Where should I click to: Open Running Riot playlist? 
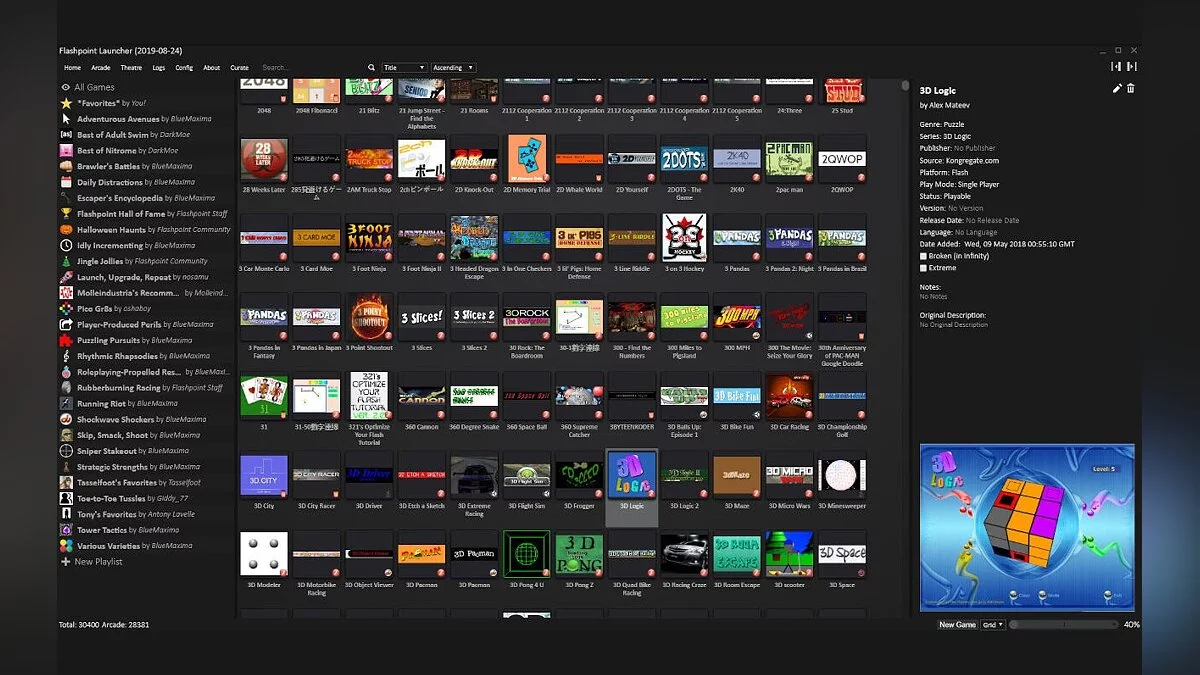146,404
